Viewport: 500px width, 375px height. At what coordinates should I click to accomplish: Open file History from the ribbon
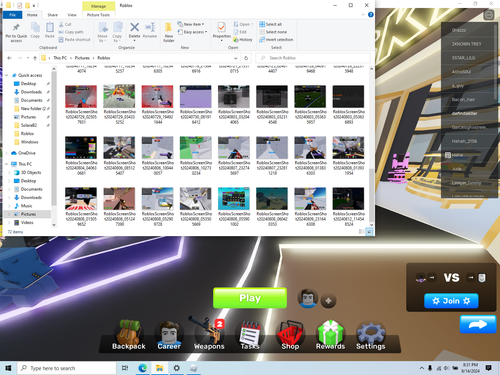(x=243, y=40)
